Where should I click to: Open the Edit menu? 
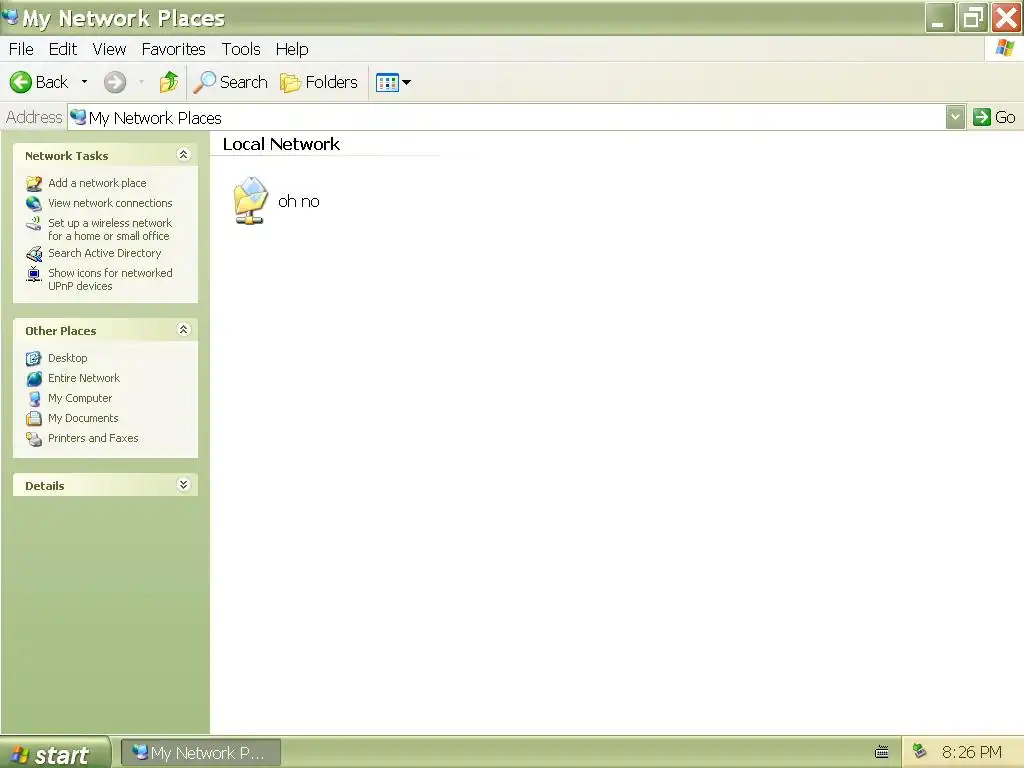[63, 49]
